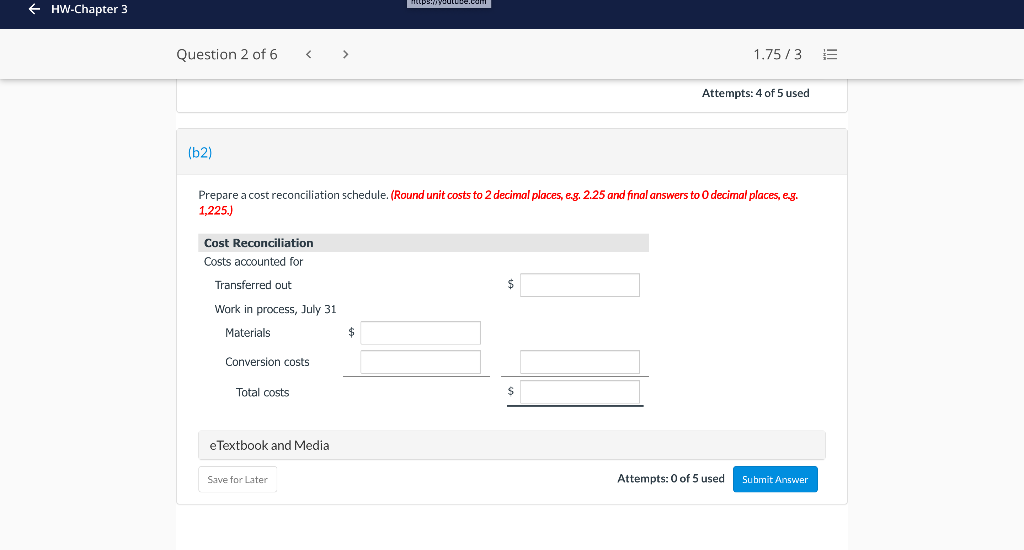Click the Save for Later button
The height and width of the screenshot is (550, 1024).
click(238, 479)
